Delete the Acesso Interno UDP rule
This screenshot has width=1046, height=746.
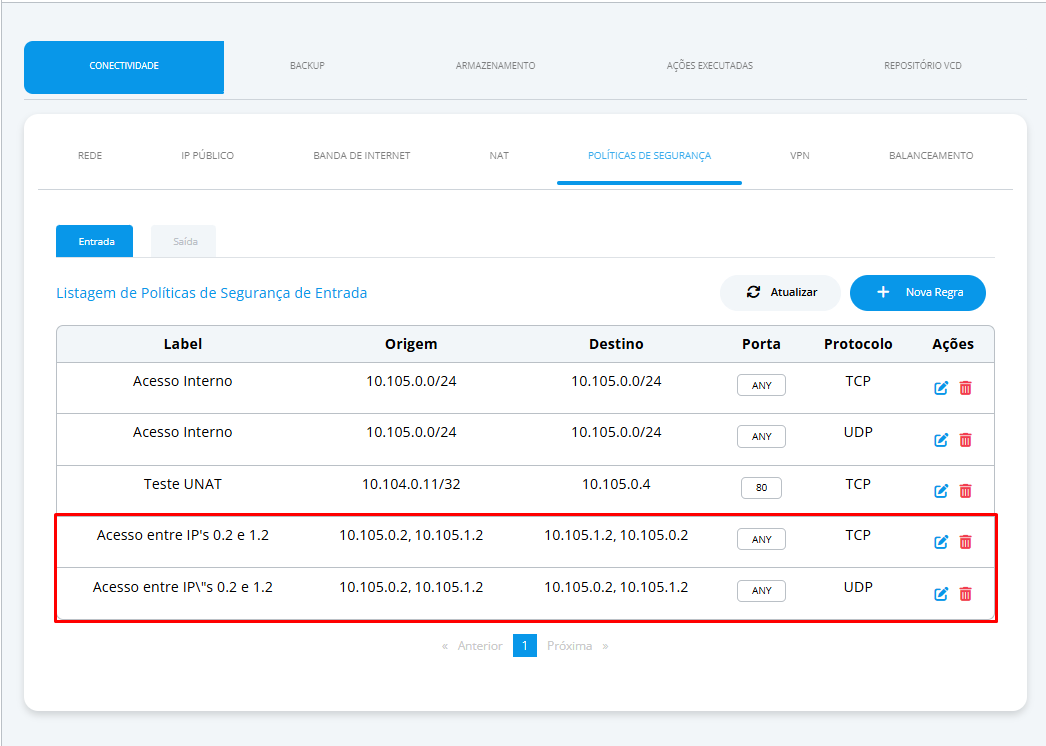tap(965, 440)
